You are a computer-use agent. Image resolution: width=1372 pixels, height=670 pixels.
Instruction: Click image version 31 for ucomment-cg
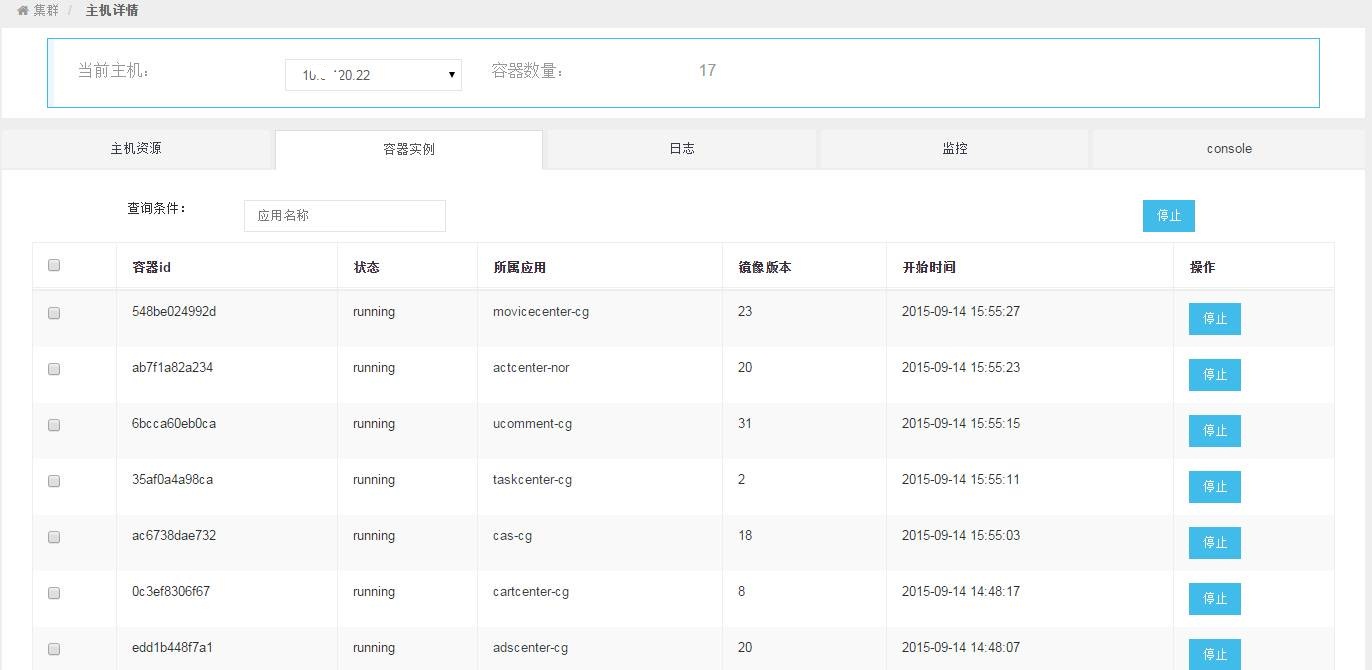745,424
